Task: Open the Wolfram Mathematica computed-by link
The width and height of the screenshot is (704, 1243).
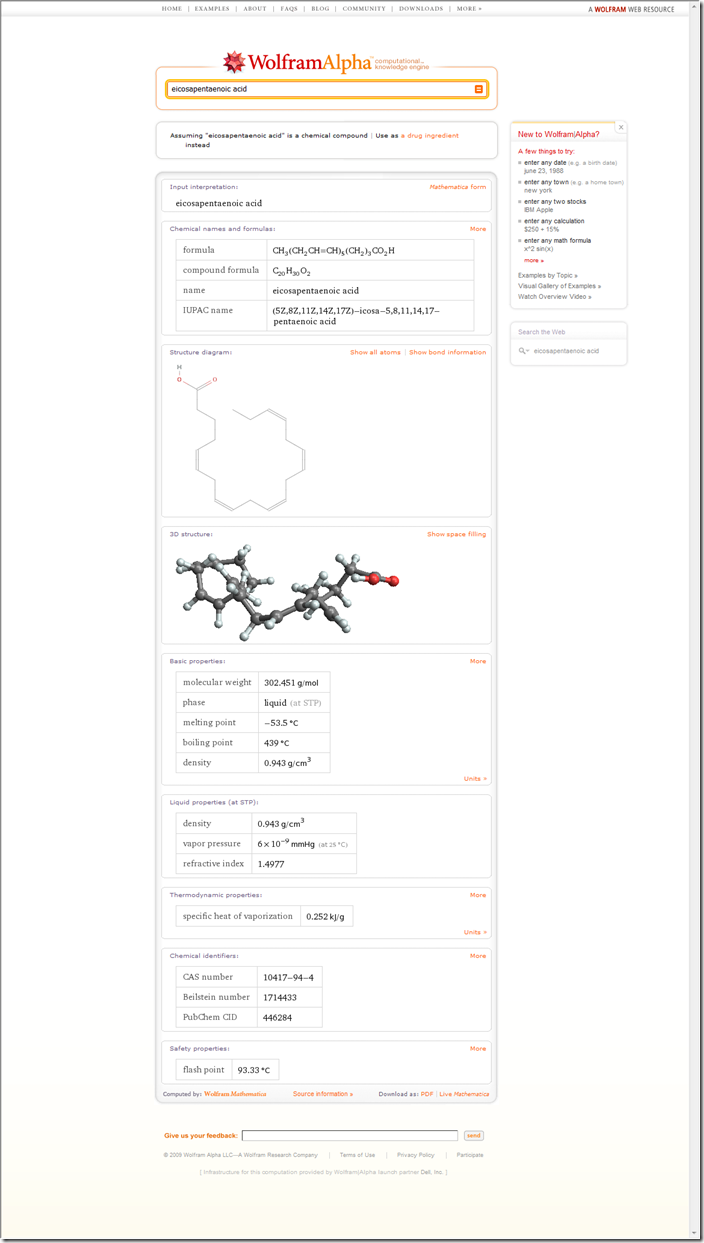Action: tap(235, 1094)
